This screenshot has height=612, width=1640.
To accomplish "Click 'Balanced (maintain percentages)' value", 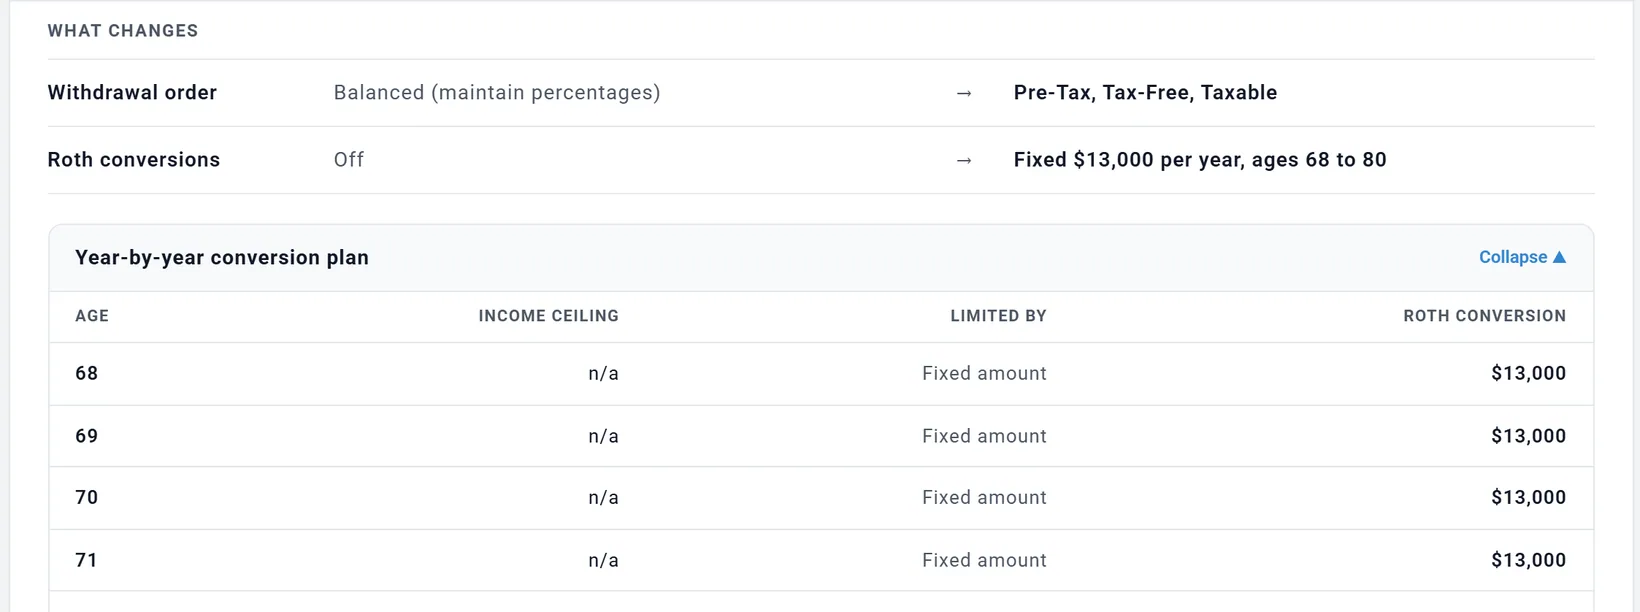I will [497, 92].
